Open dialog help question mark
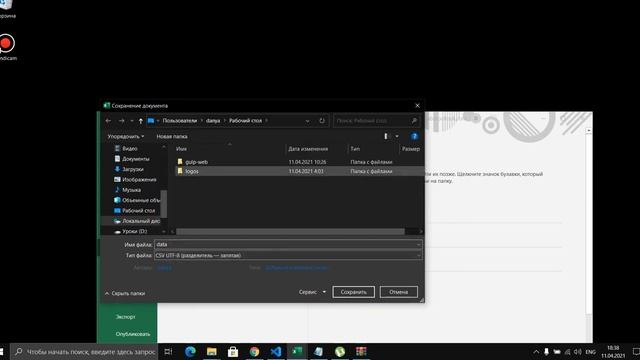The image size is (640, 360). coord(414,136)
